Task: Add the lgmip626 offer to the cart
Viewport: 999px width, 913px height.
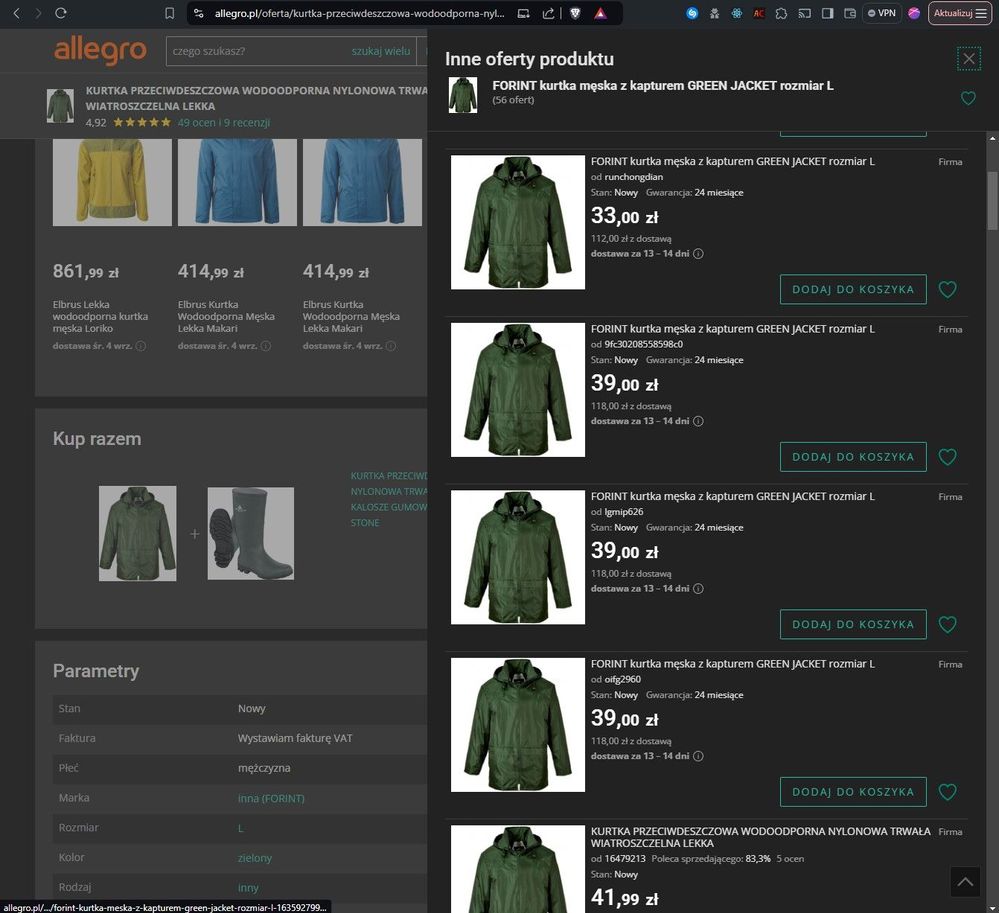Action: (x=853, y=624)
